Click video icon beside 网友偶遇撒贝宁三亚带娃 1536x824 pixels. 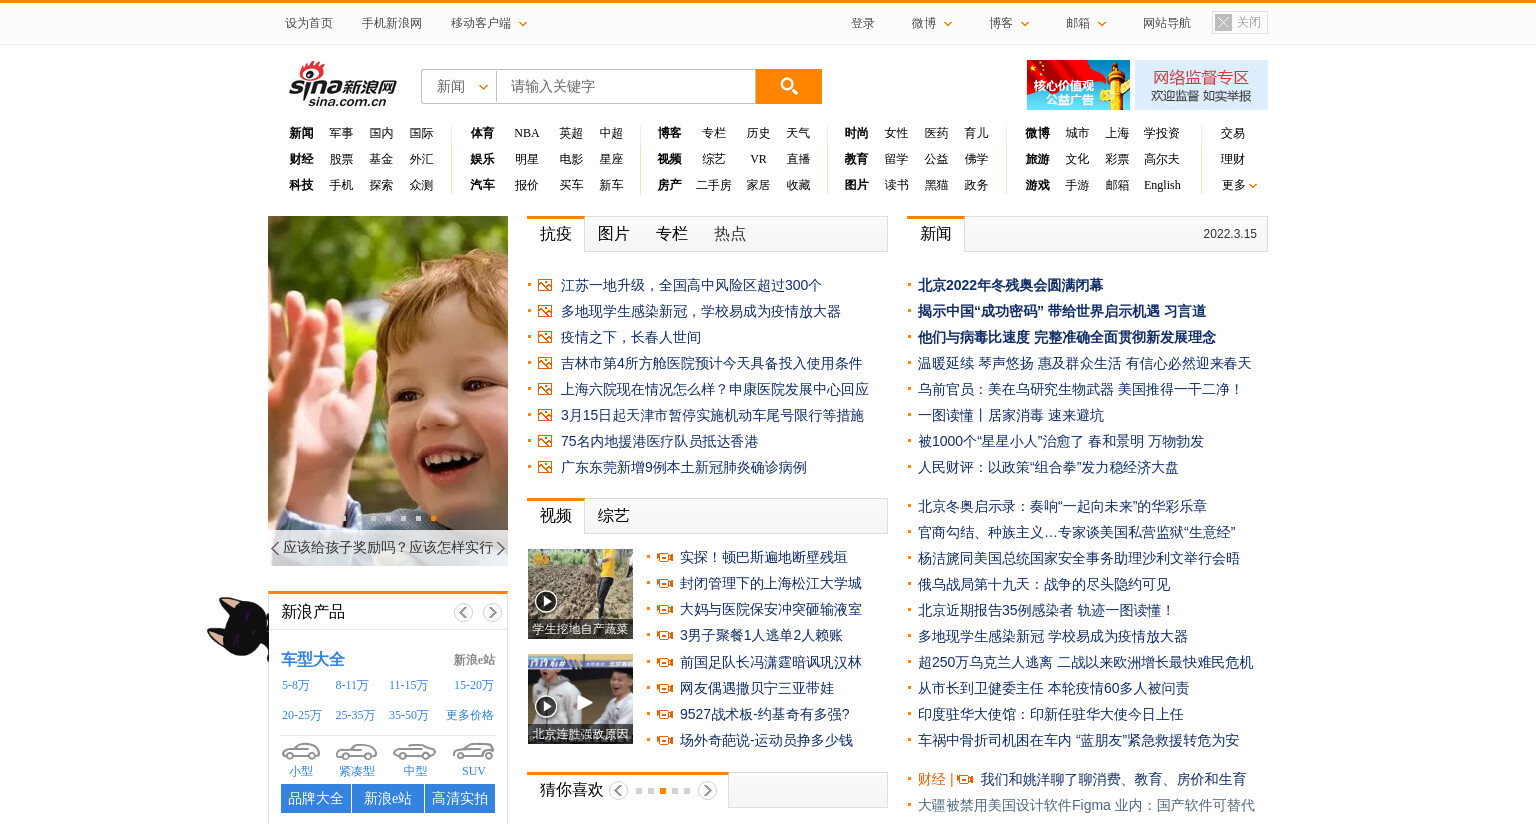tap(665, 688)
